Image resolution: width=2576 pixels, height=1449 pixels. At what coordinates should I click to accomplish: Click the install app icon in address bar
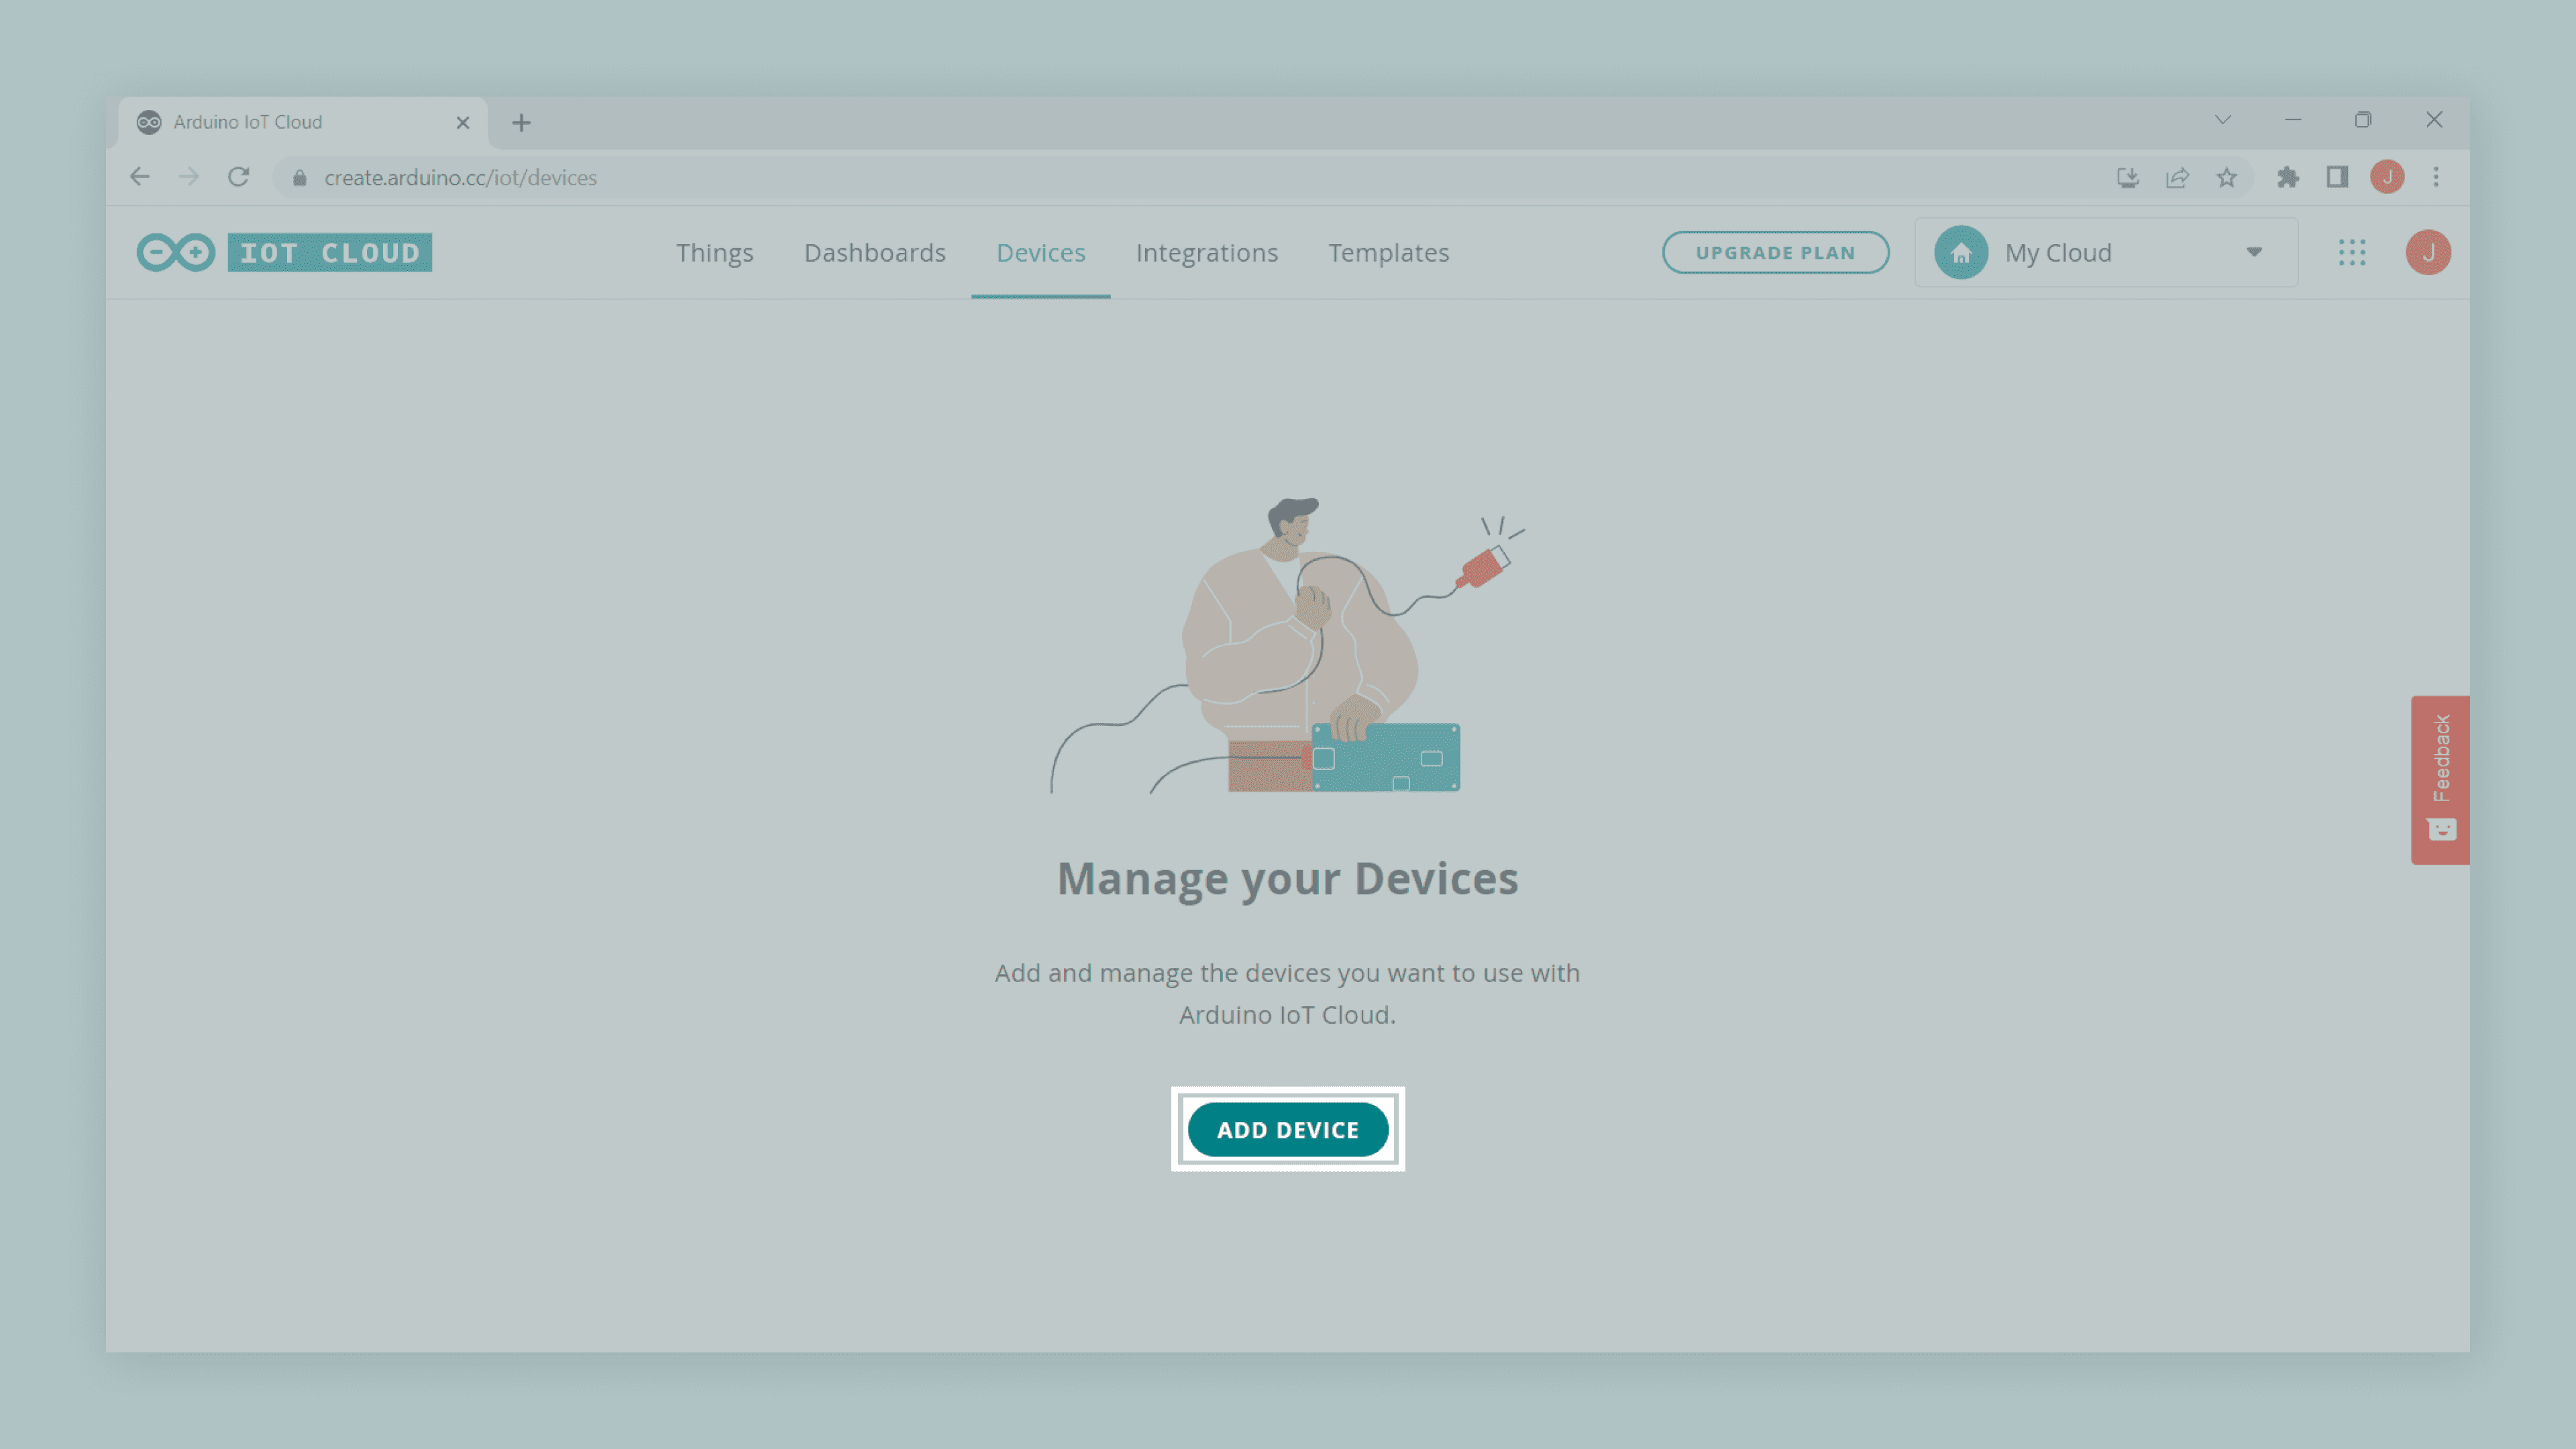2127,177
